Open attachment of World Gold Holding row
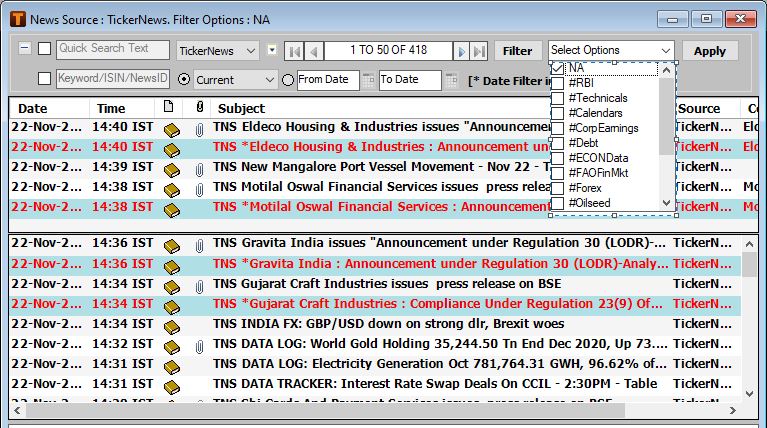The height and width of the screenshot is (428, 767). coord(200,347)
